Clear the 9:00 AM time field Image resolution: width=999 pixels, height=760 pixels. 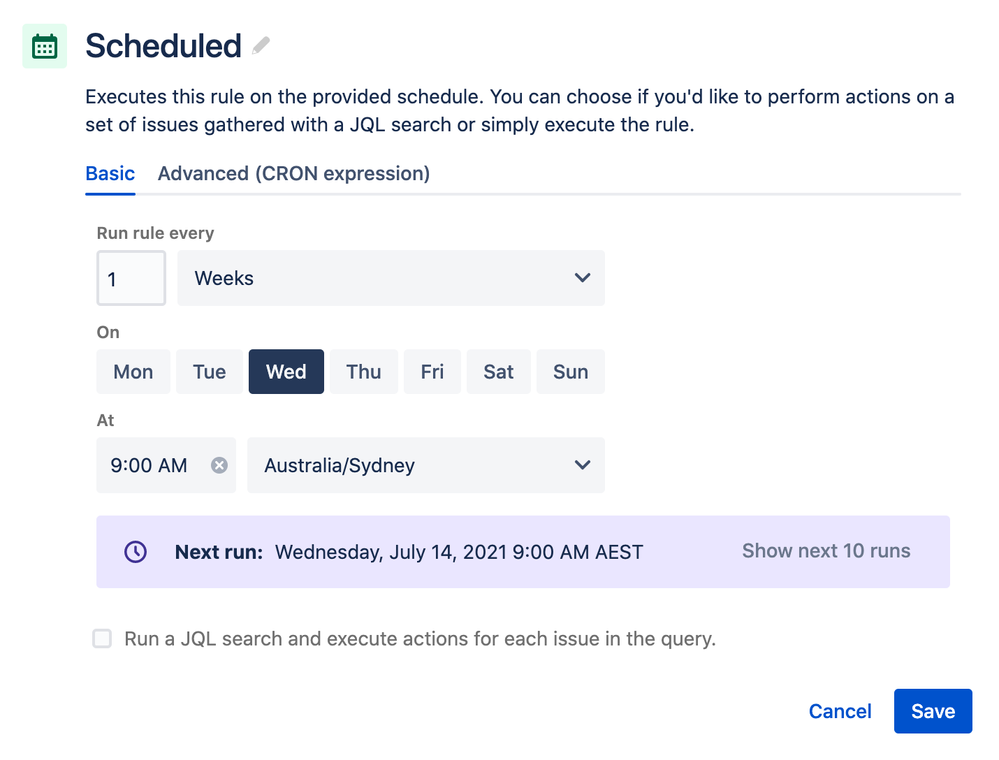[x=219, y=465]
